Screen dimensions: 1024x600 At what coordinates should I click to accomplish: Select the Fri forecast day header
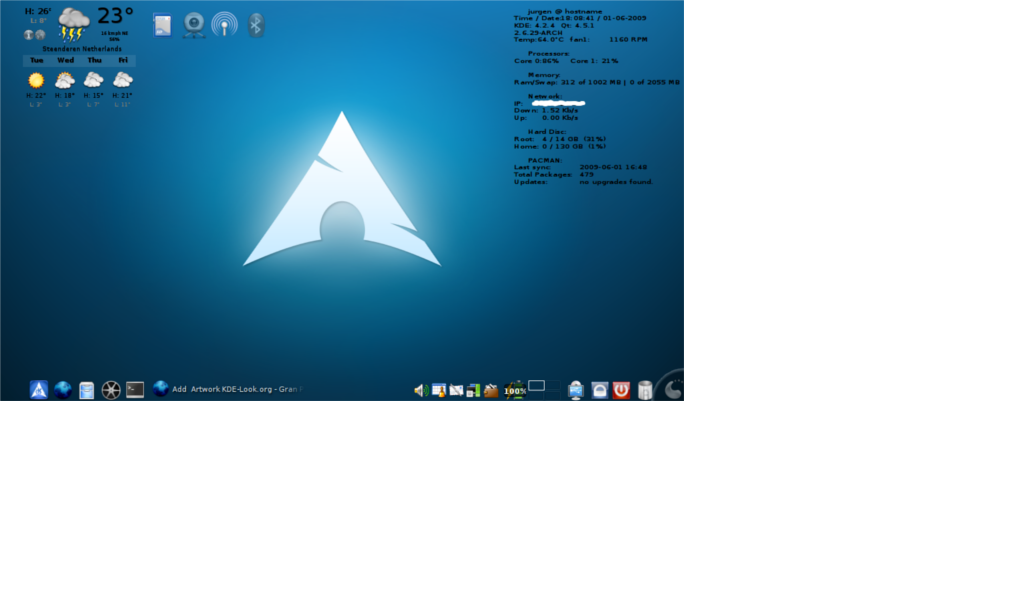point(123,60)
